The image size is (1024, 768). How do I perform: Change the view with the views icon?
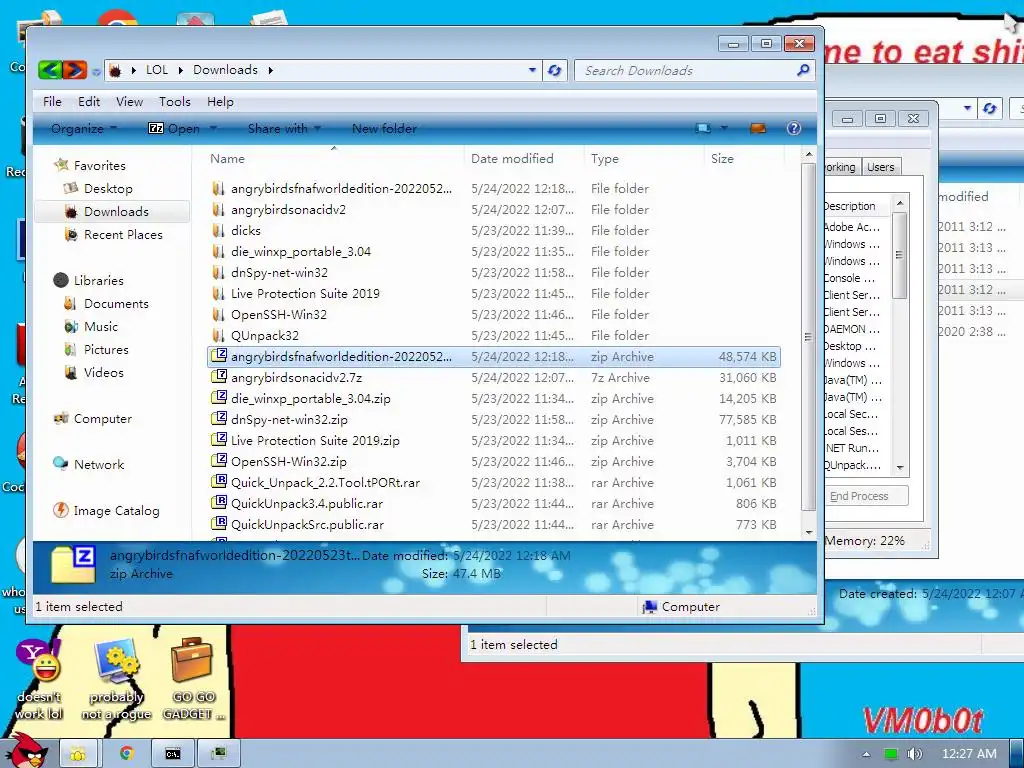pos(703,129)
